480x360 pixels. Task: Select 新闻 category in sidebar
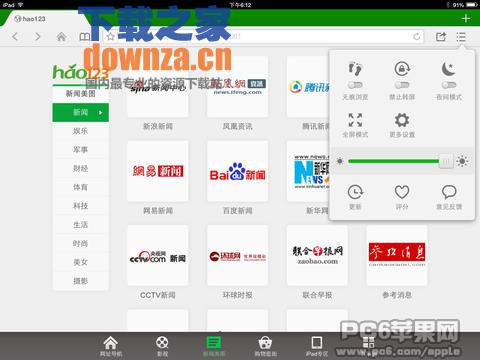(x=80, y=113)
